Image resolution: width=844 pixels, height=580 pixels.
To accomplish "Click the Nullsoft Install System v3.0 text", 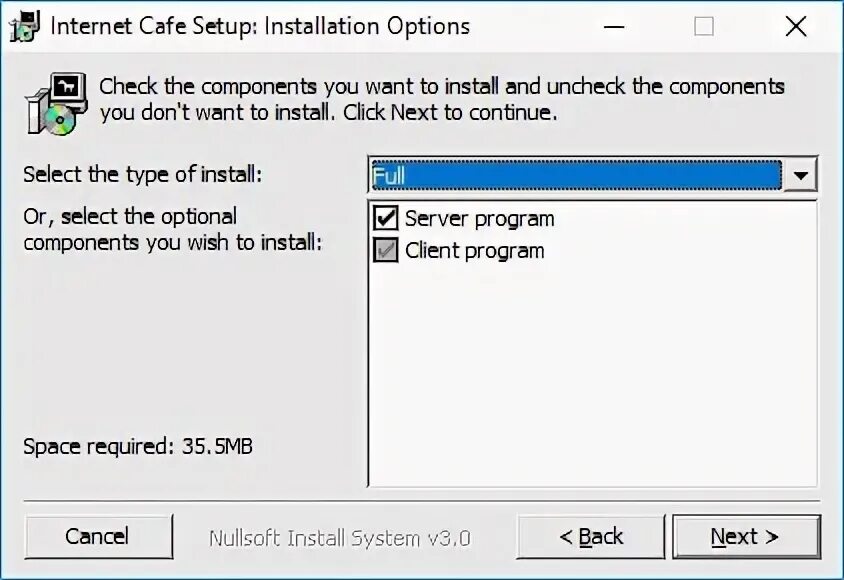I will [339, 538].
